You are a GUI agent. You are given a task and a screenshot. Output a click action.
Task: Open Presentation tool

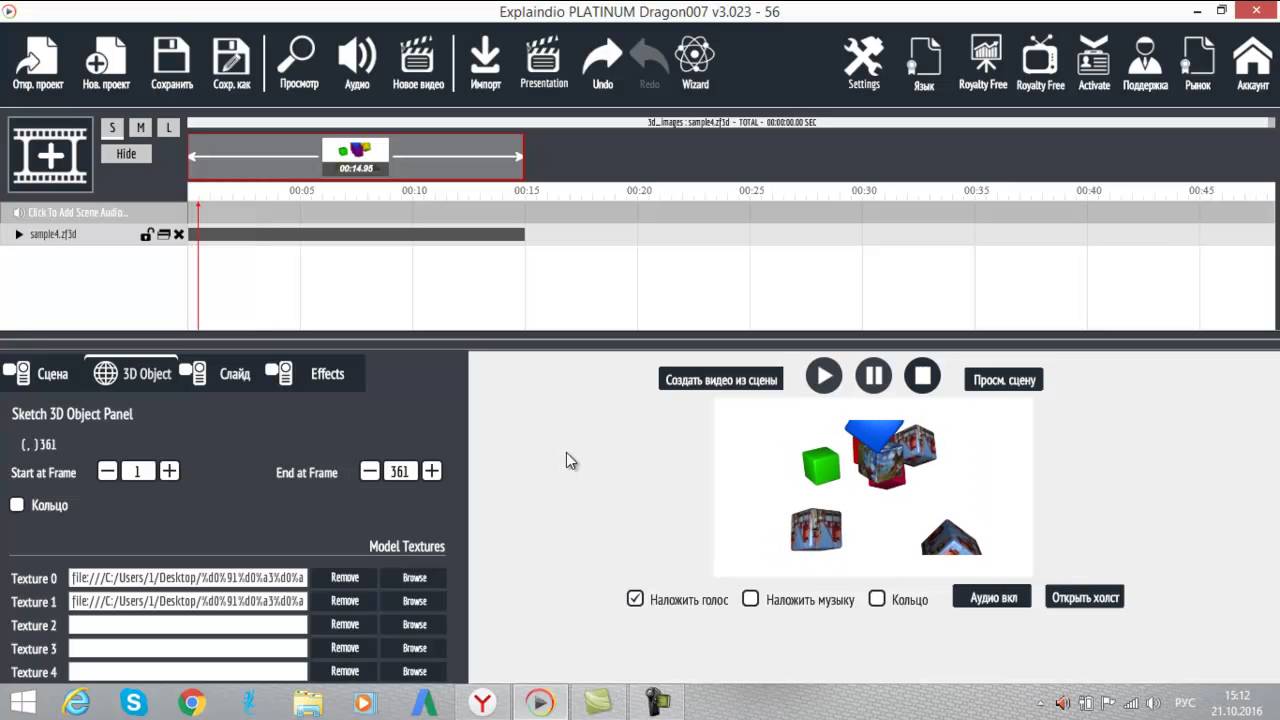(544, 63)
